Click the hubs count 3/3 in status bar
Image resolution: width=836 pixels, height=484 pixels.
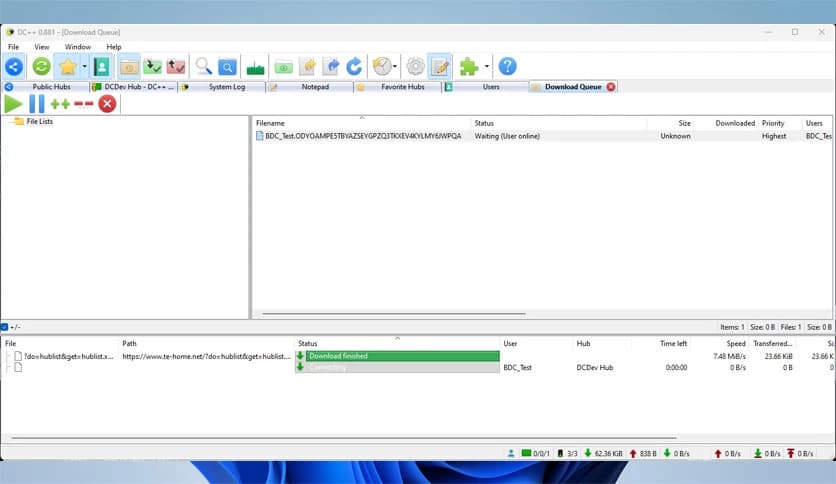tap(567, 454)
